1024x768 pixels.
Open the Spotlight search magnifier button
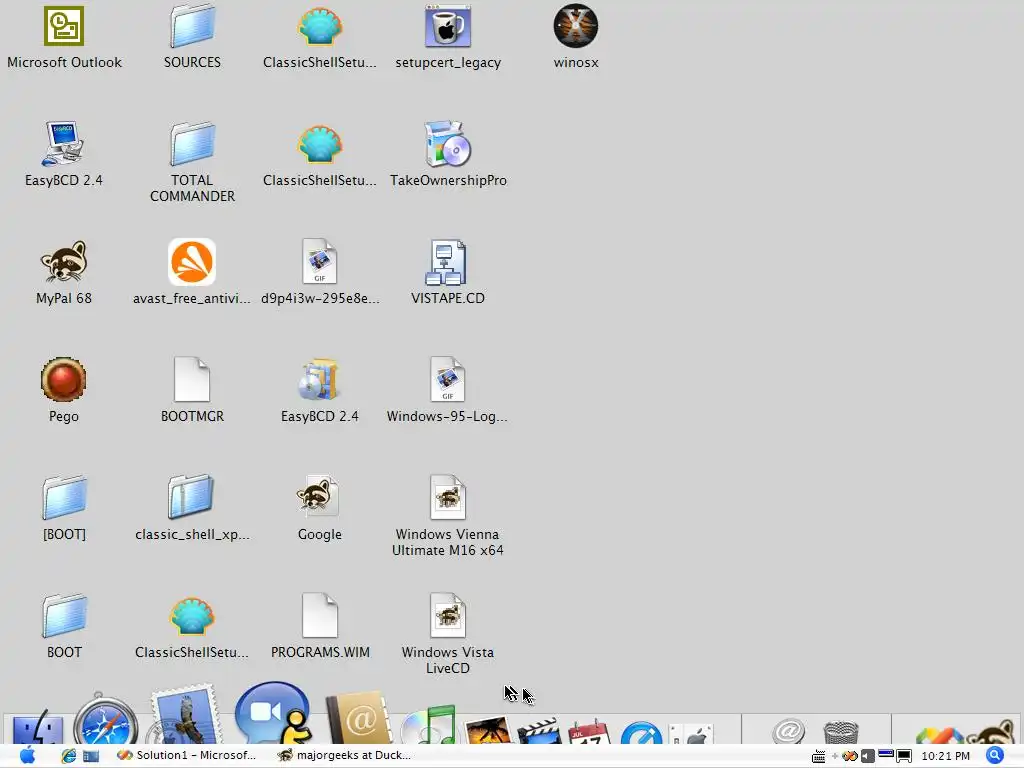pos(995,756)
